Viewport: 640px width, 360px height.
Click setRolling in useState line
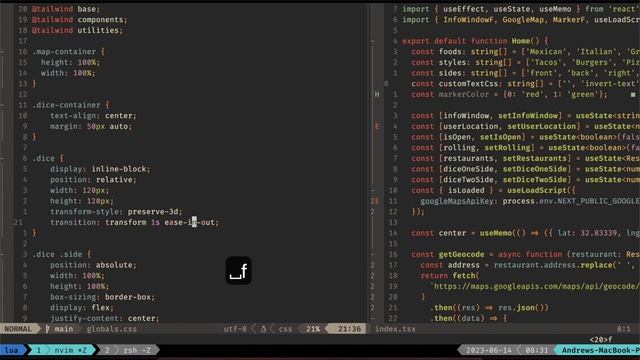[507, 148]
